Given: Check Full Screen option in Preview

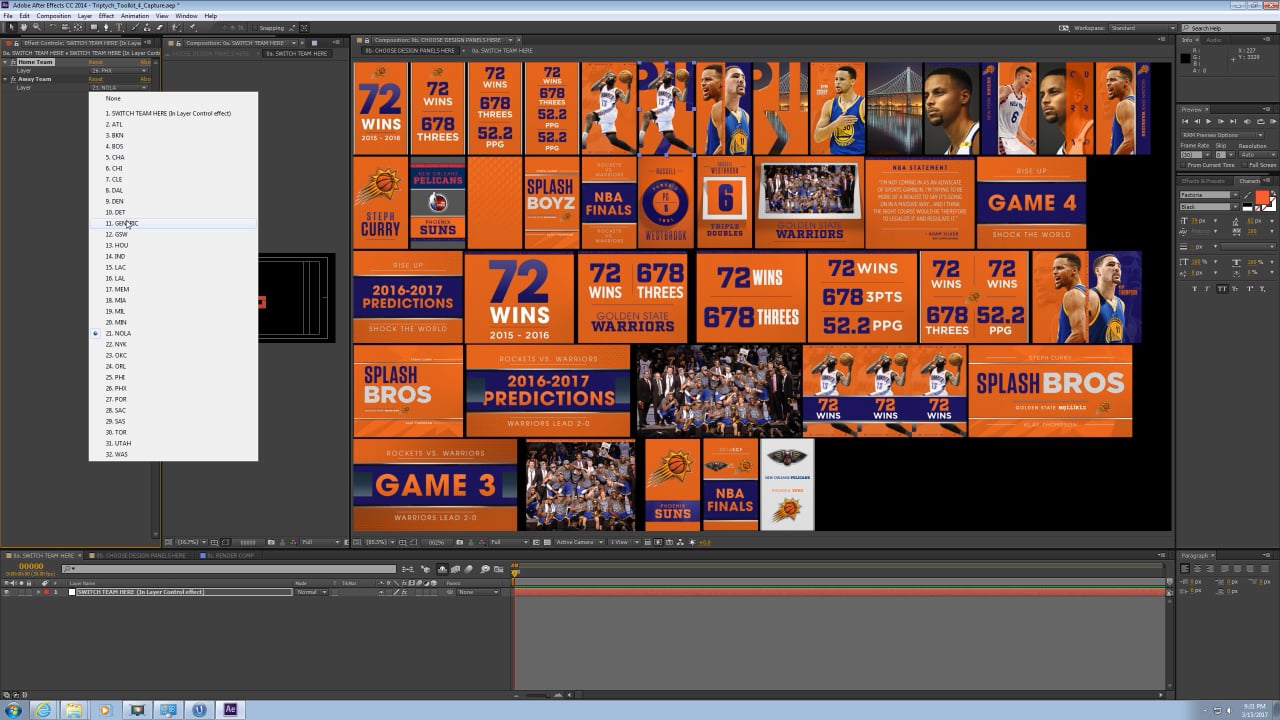Looking at the screenshot, I should pyautogui.click(x=1243, y=165).
